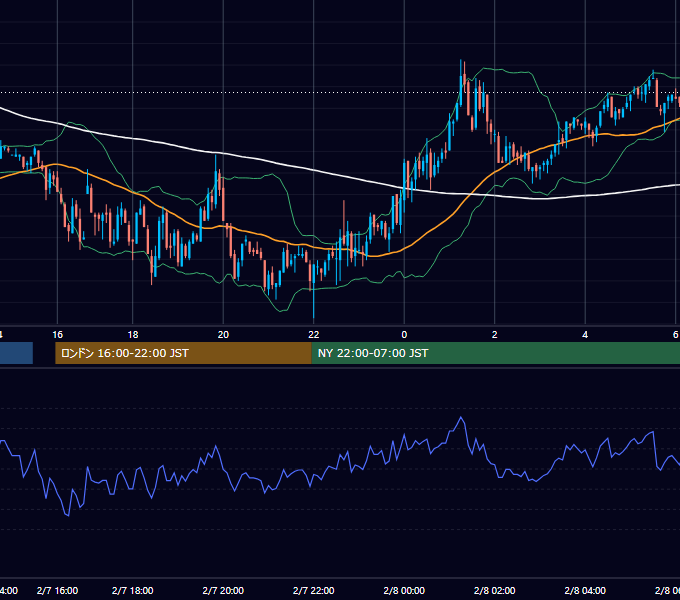
Task: Click the long lower-wick candle at 22:00
Action: pos(314,290)
